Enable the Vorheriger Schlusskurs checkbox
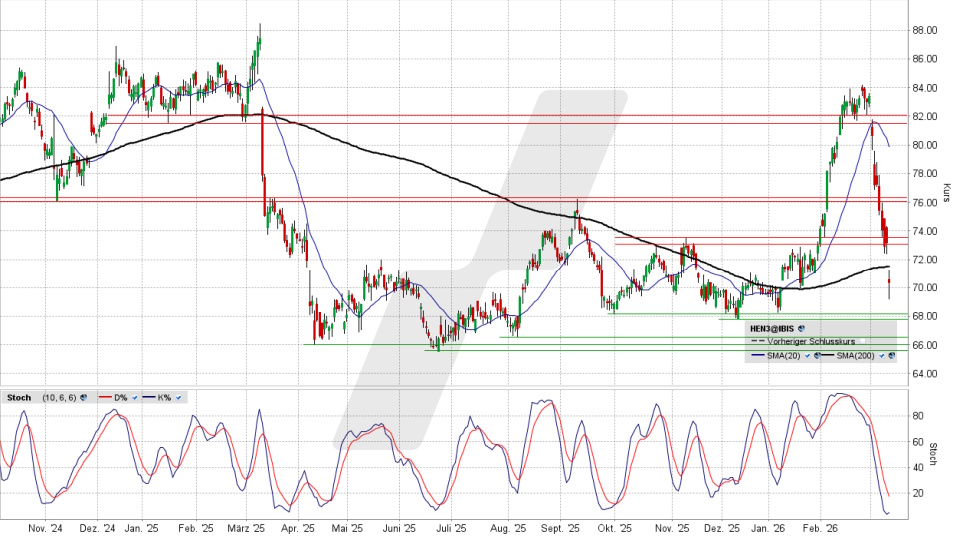The image size is (960, 540). click(862, 341)
